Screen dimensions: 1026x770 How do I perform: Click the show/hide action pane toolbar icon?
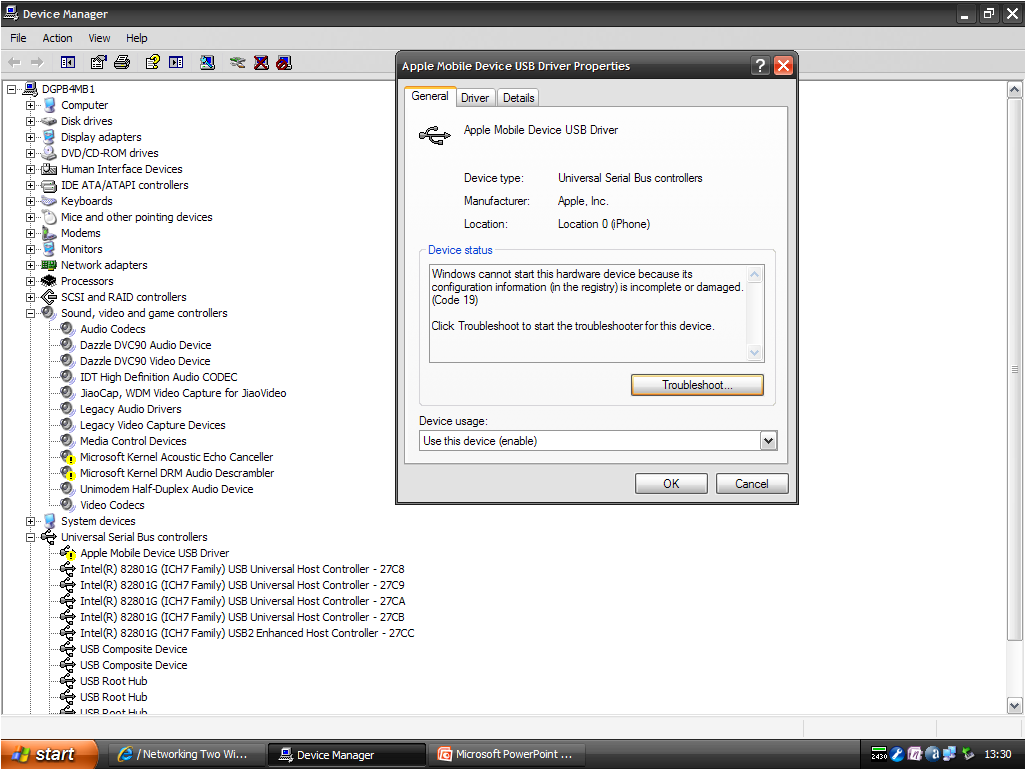[x=176, y=63]
